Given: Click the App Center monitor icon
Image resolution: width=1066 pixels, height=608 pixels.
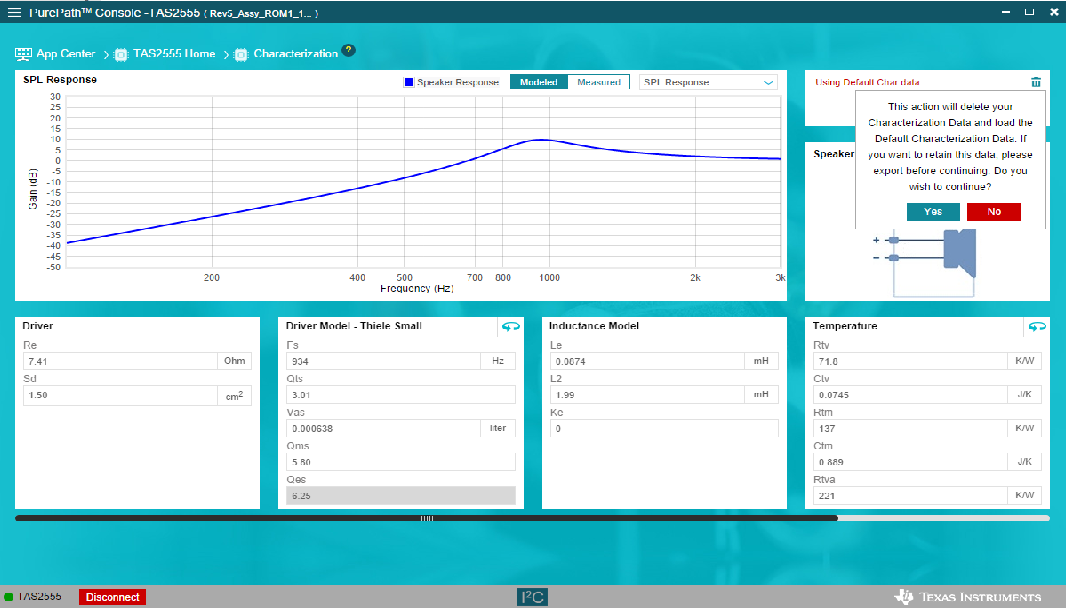Looking at the screenshot, I should point(23,54).
